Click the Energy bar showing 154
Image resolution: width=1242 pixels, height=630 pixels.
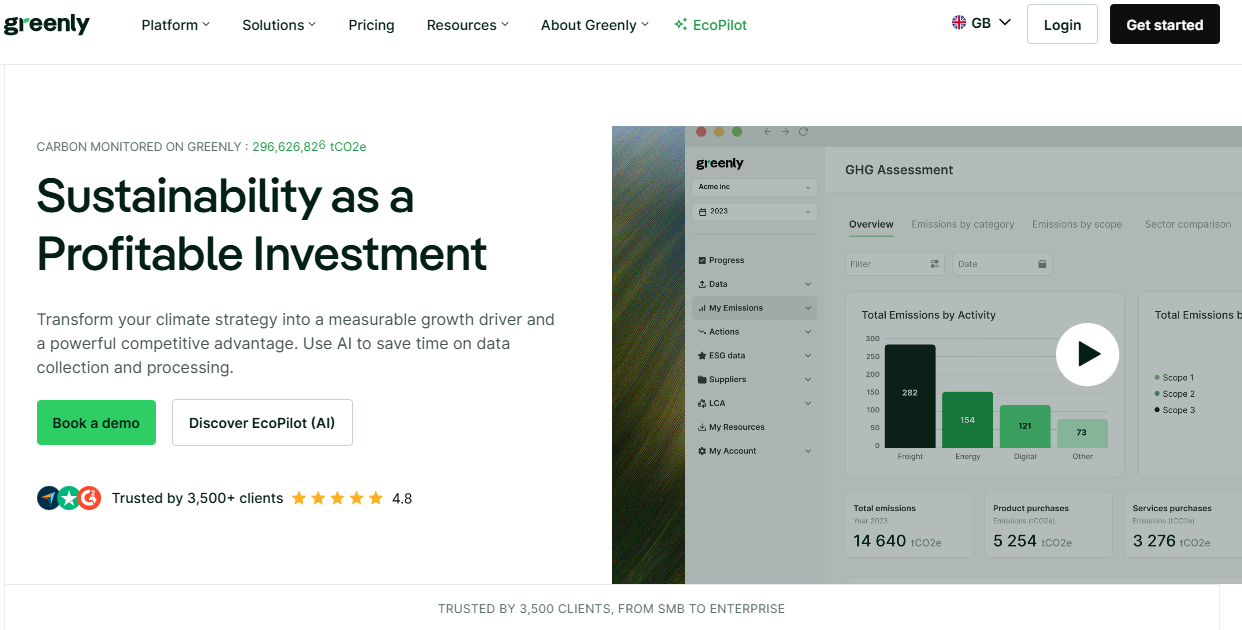tap(967, 420)
